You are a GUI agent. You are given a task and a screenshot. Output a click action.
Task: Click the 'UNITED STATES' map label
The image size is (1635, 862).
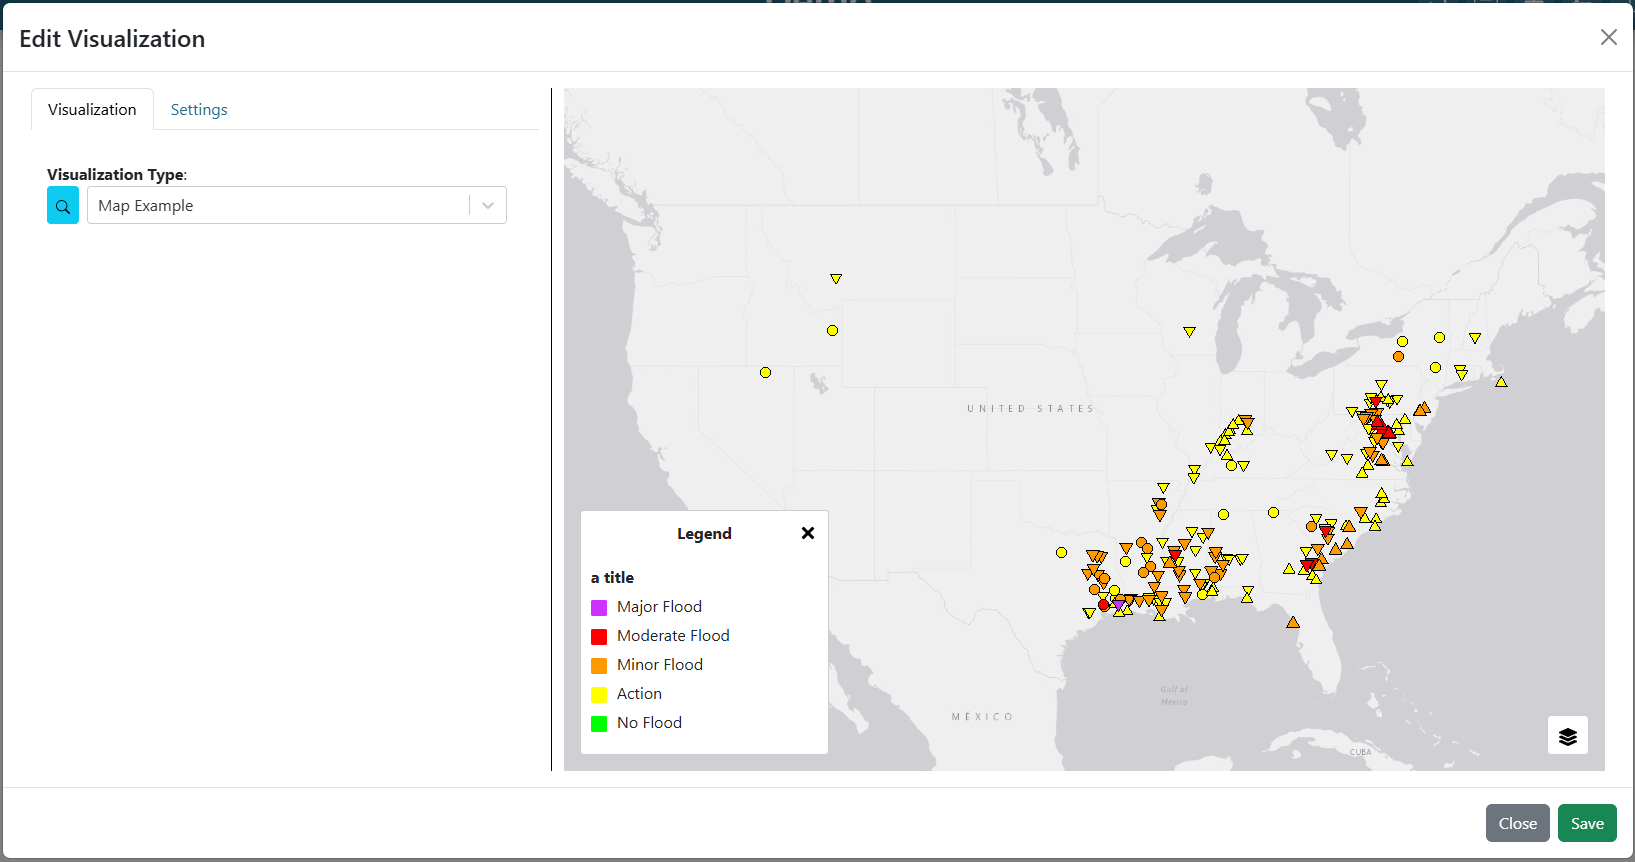click(1030, 409)
